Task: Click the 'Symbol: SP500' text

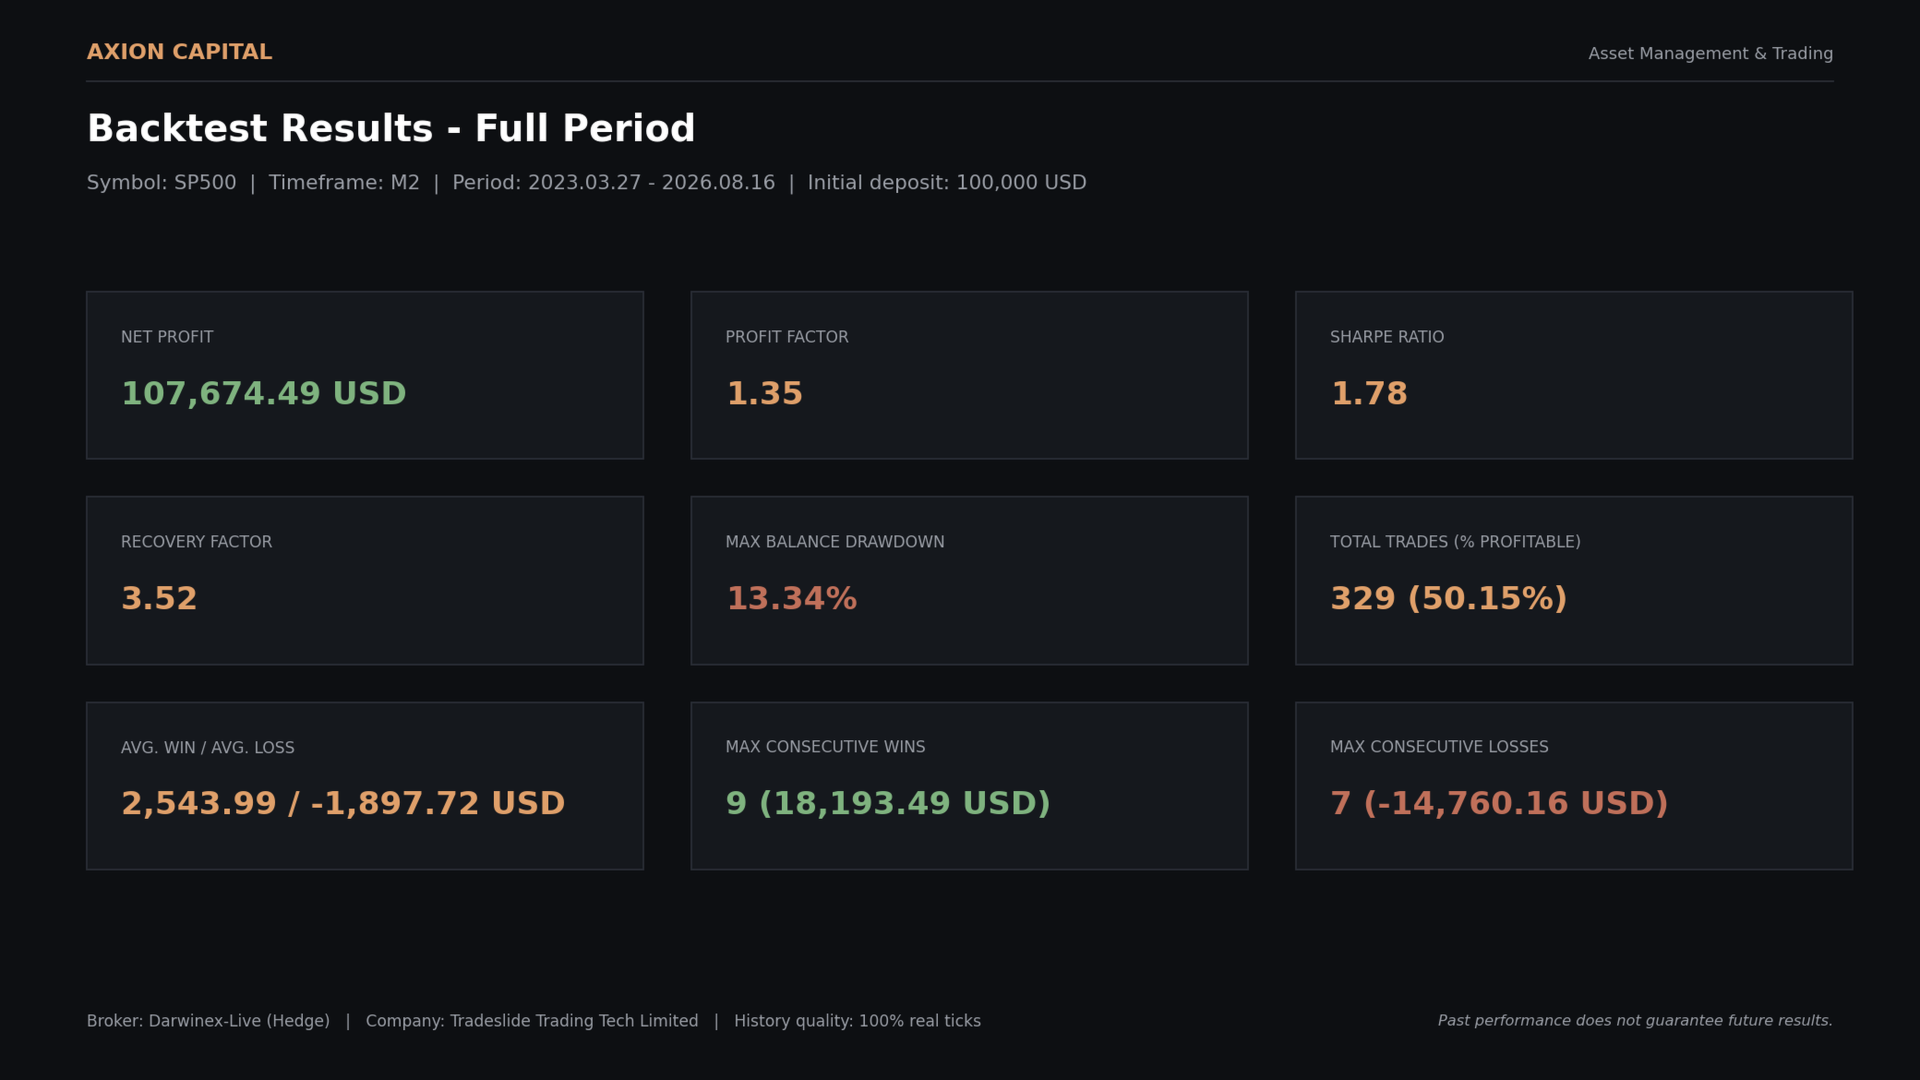Action: click(x=162, y=183)
